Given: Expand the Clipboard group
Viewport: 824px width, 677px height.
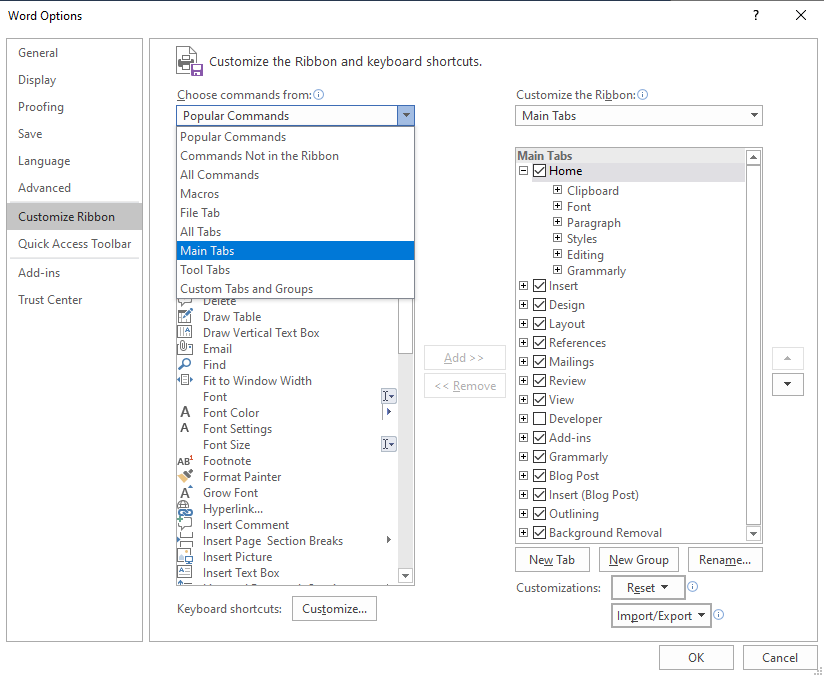Looking at the screenshot, I should point(558,190).
